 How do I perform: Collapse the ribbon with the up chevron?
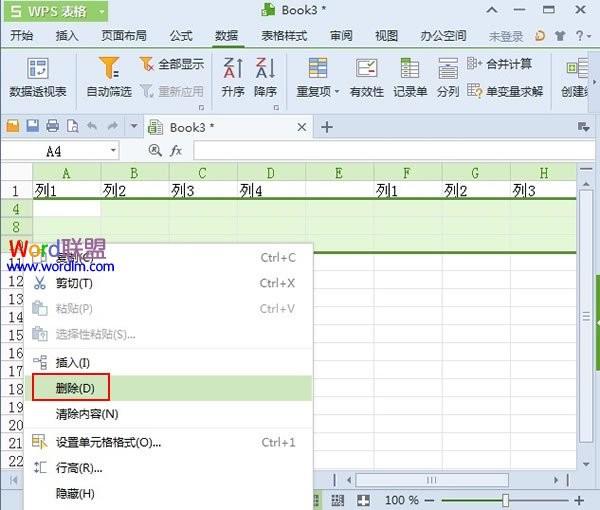click(x=492, y=10)
